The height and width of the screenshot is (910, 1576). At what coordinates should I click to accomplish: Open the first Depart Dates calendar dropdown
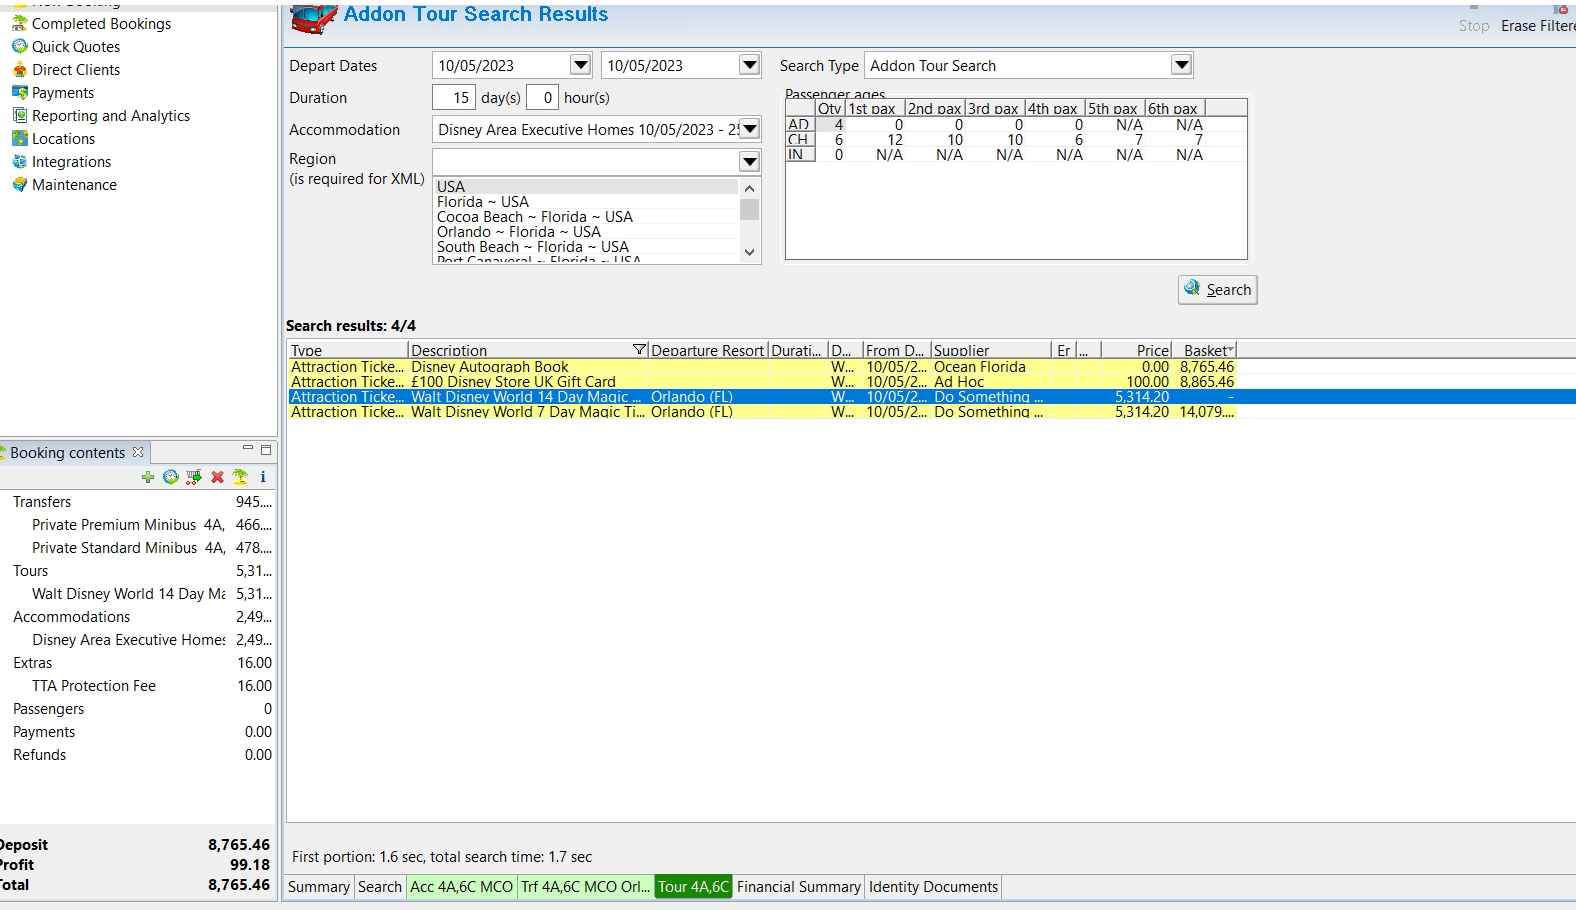(580, 65)
